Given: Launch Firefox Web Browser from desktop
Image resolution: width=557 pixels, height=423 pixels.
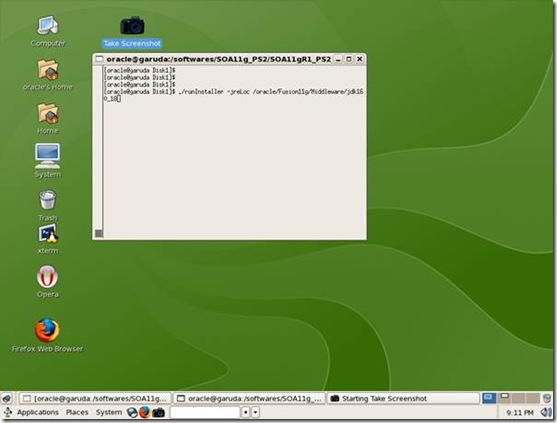Looking at the screenshot, I should click(x=47, y=335).
